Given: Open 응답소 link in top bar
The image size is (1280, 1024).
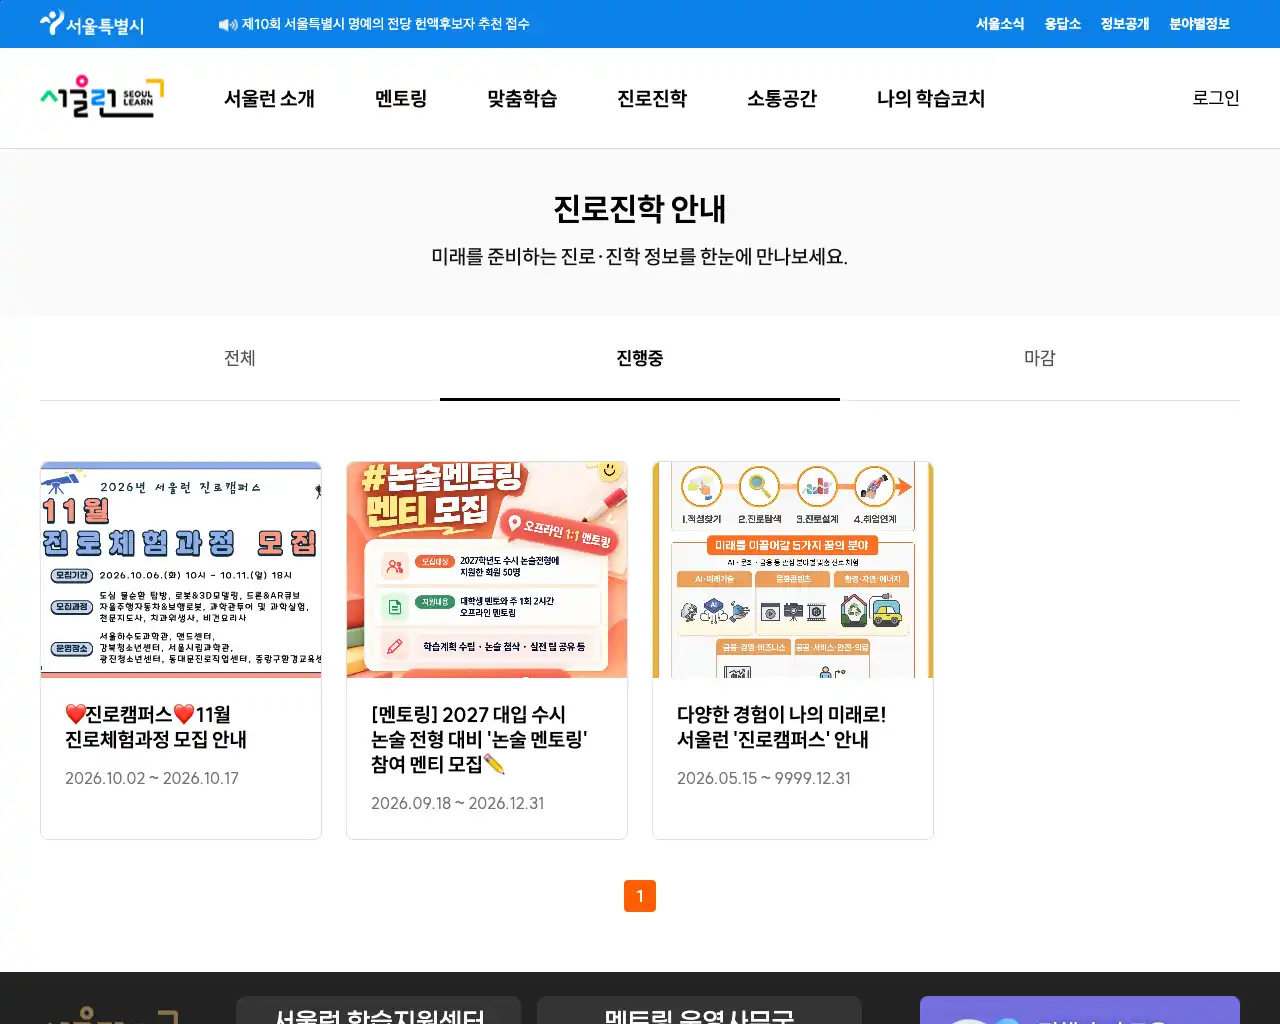Looking at the screenshot, I should pos(1063,24).
